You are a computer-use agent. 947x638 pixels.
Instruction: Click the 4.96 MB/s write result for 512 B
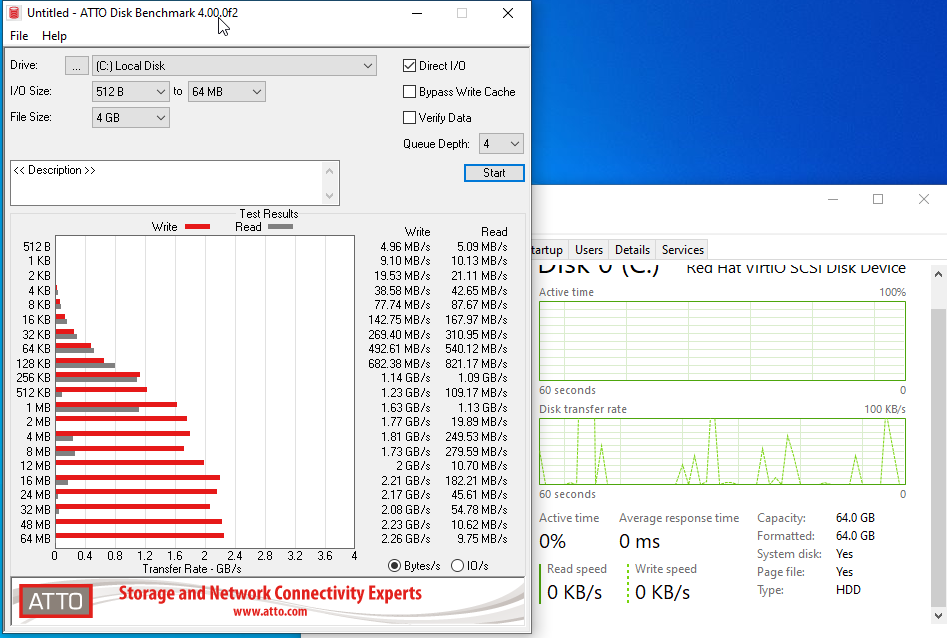tap(405, 246)
